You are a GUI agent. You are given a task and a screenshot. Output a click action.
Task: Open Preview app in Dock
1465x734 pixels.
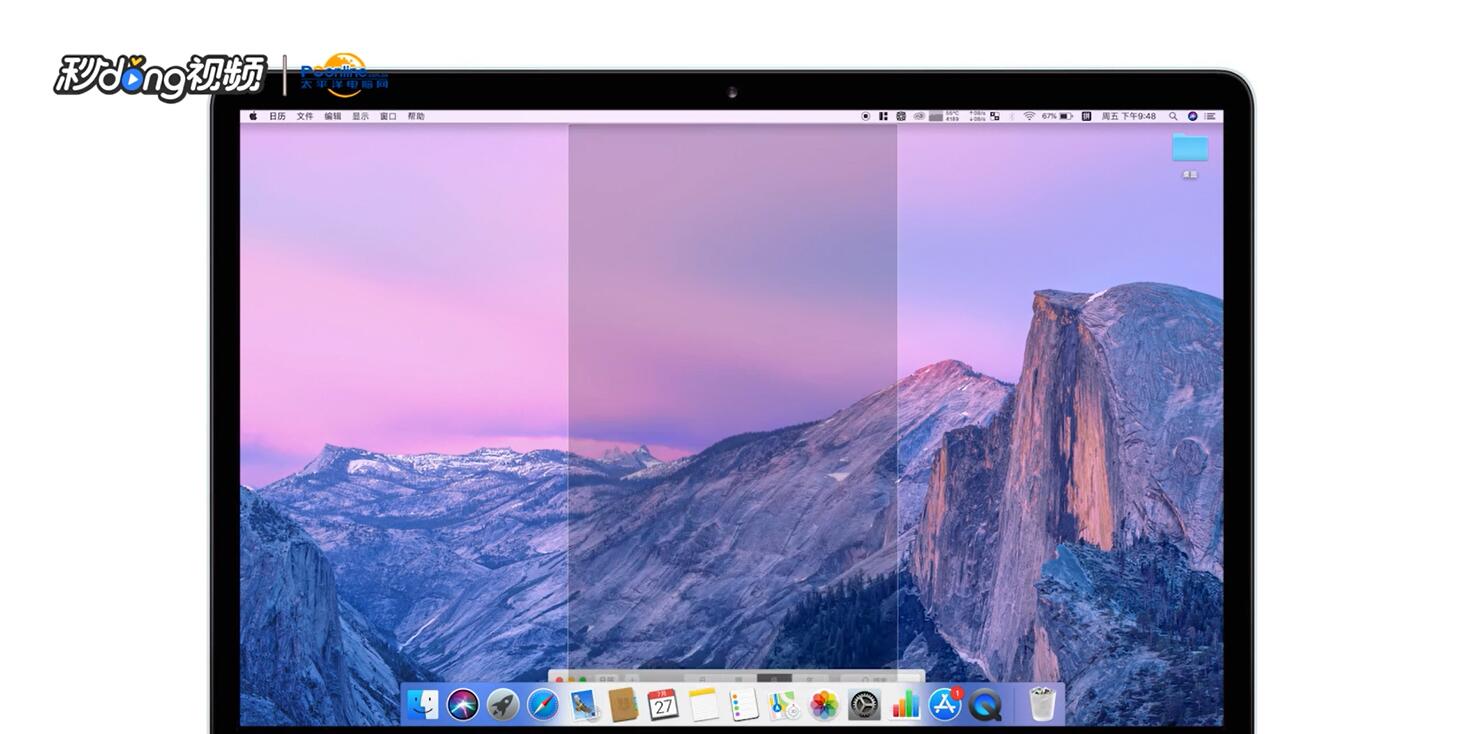[584, 704]
